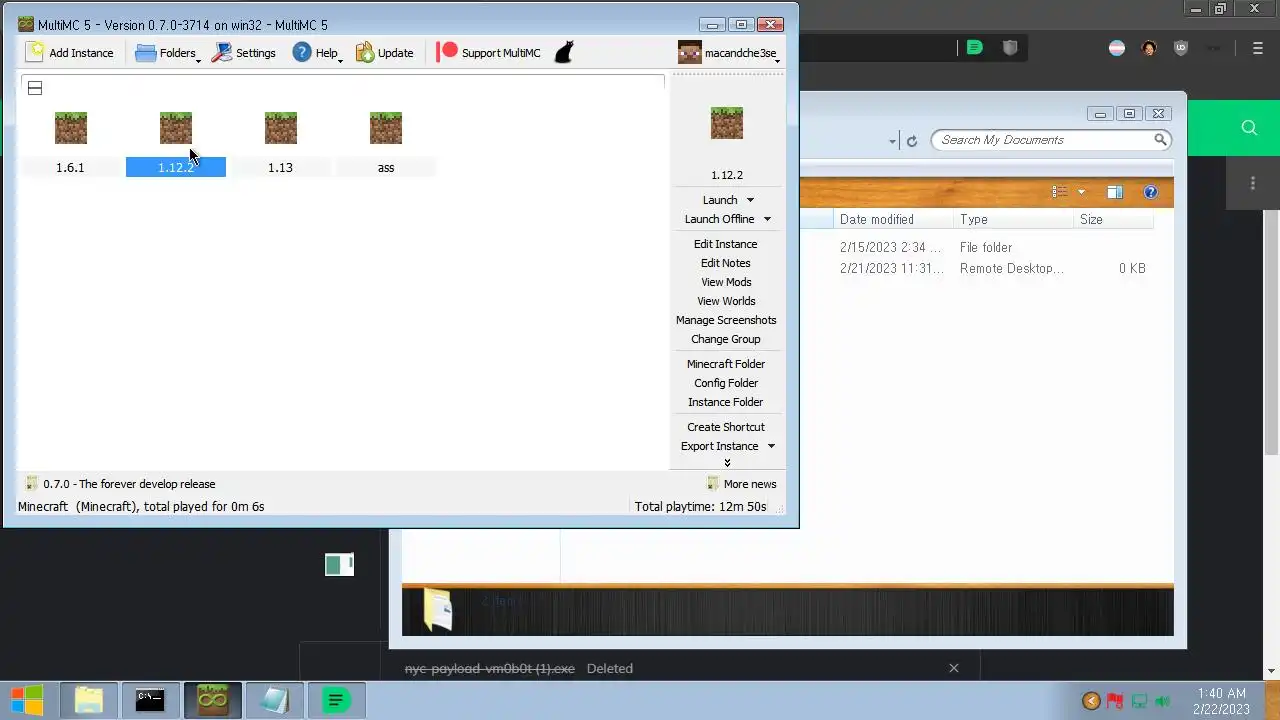1280x720 pixels.
Task: Open Manage Screenshots
Action: tap(726, 320)
